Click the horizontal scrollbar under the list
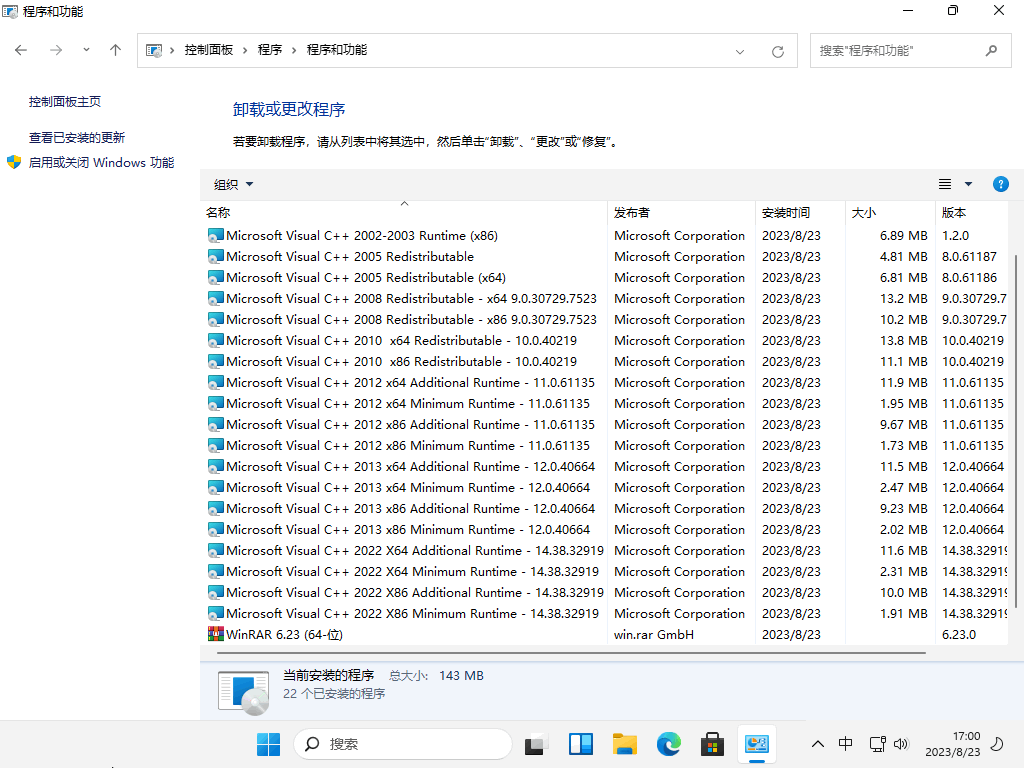Viewport: 1024px width, 768px height. 571,652
